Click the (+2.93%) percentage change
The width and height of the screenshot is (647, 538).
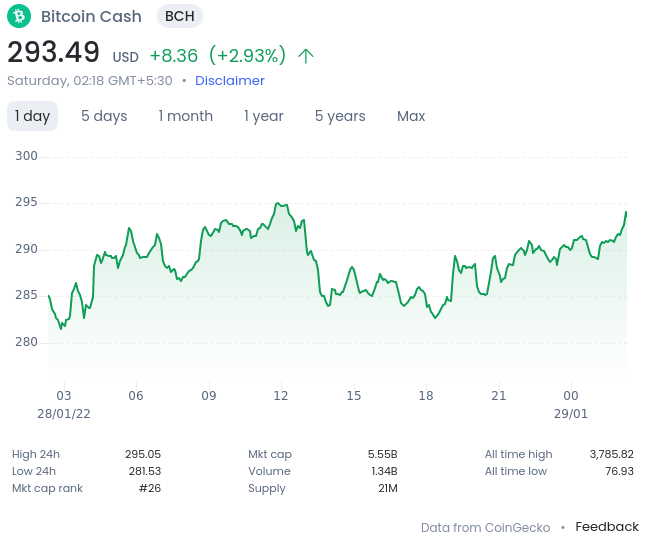pos(247,55)
